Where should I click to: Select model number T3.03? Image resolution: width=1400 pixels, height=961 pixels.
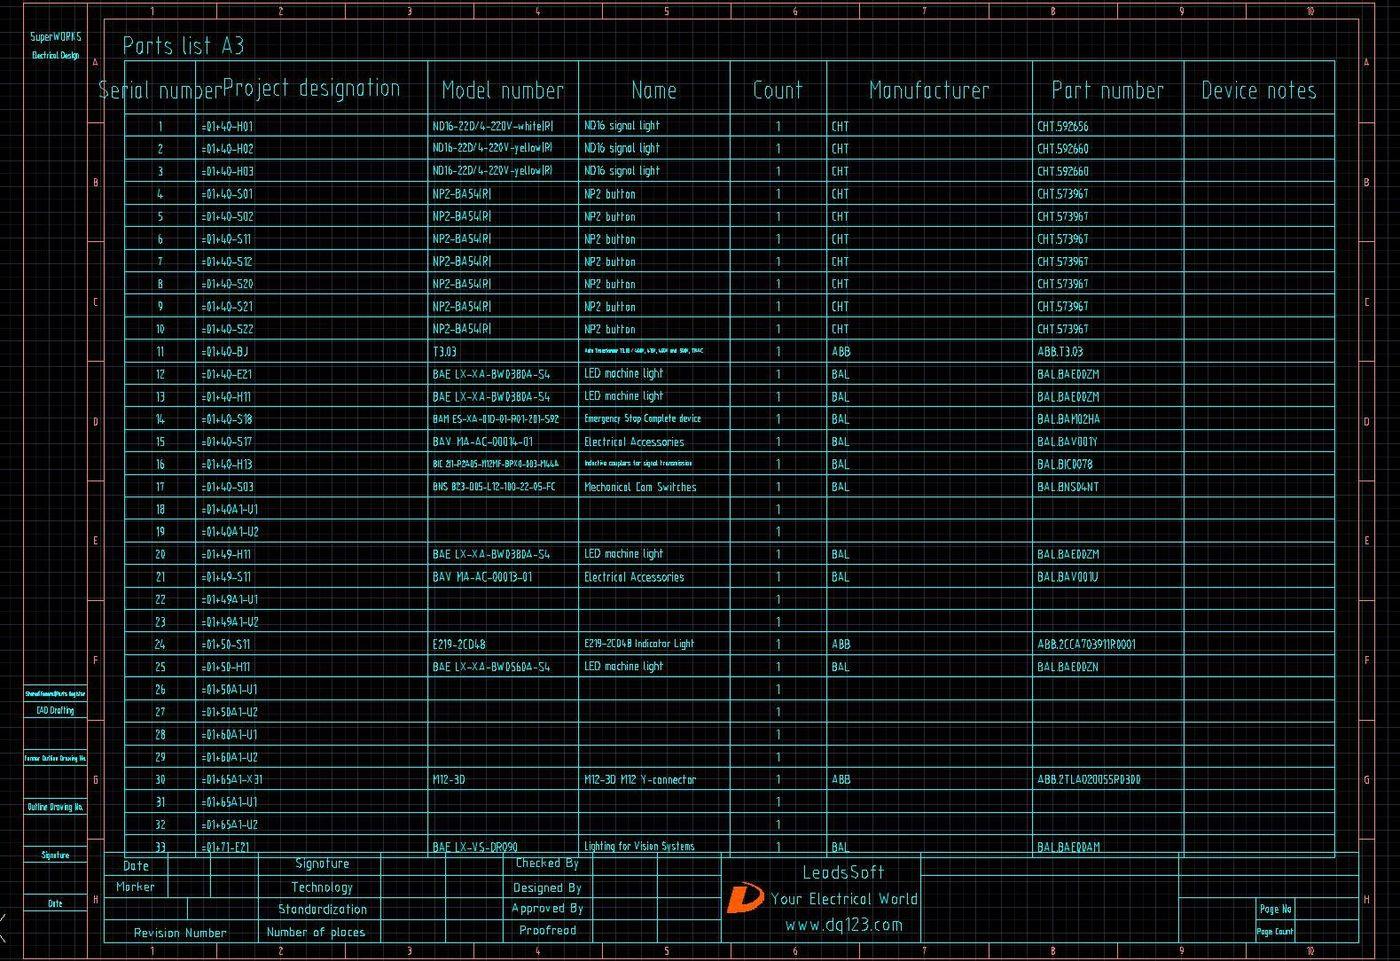click(x=445, y=352)
